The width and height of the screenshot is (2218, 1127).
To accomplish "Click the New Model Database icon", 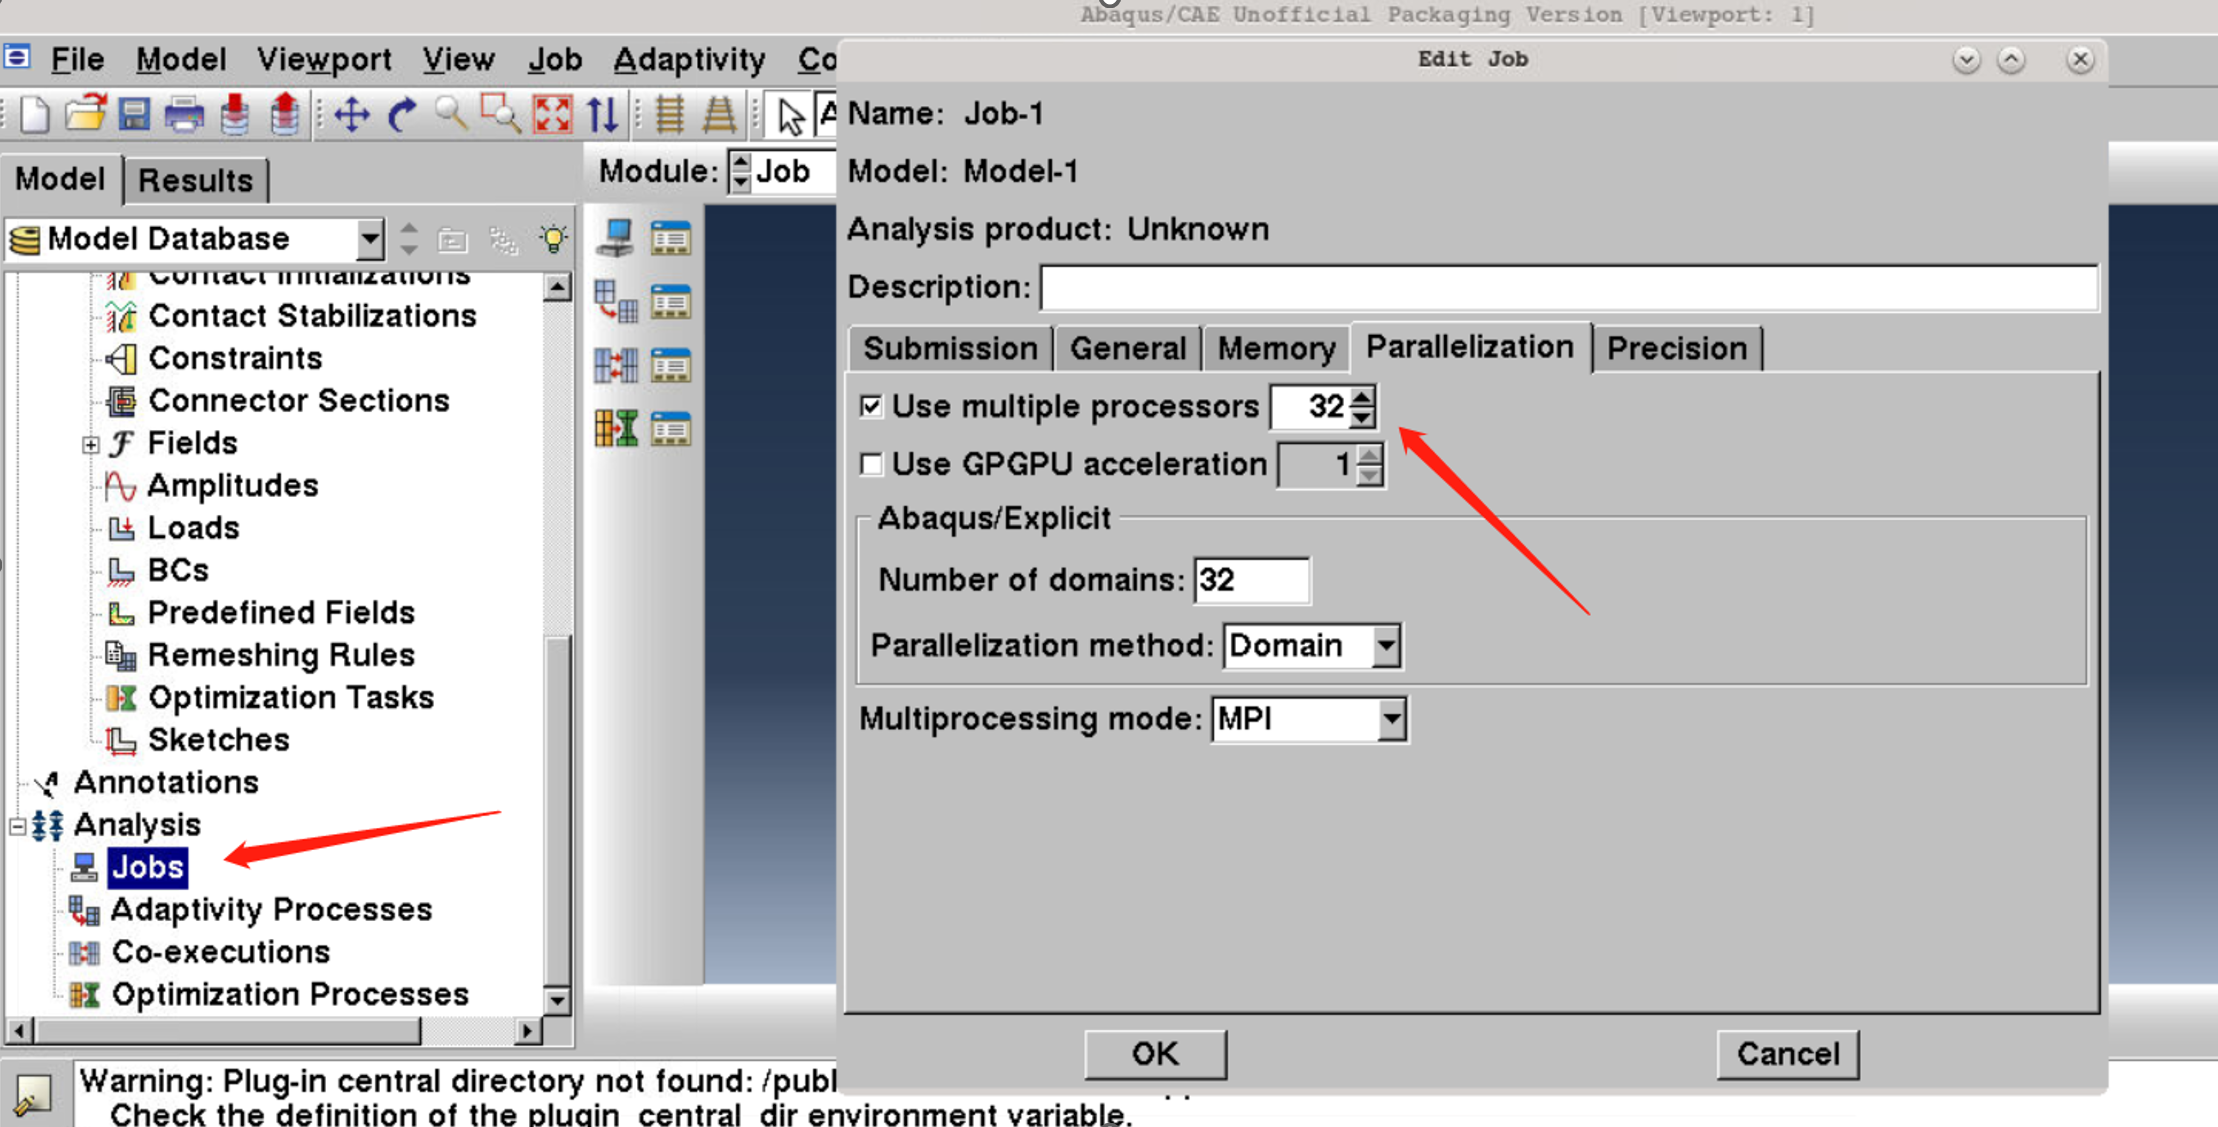I will pos(35,114).
